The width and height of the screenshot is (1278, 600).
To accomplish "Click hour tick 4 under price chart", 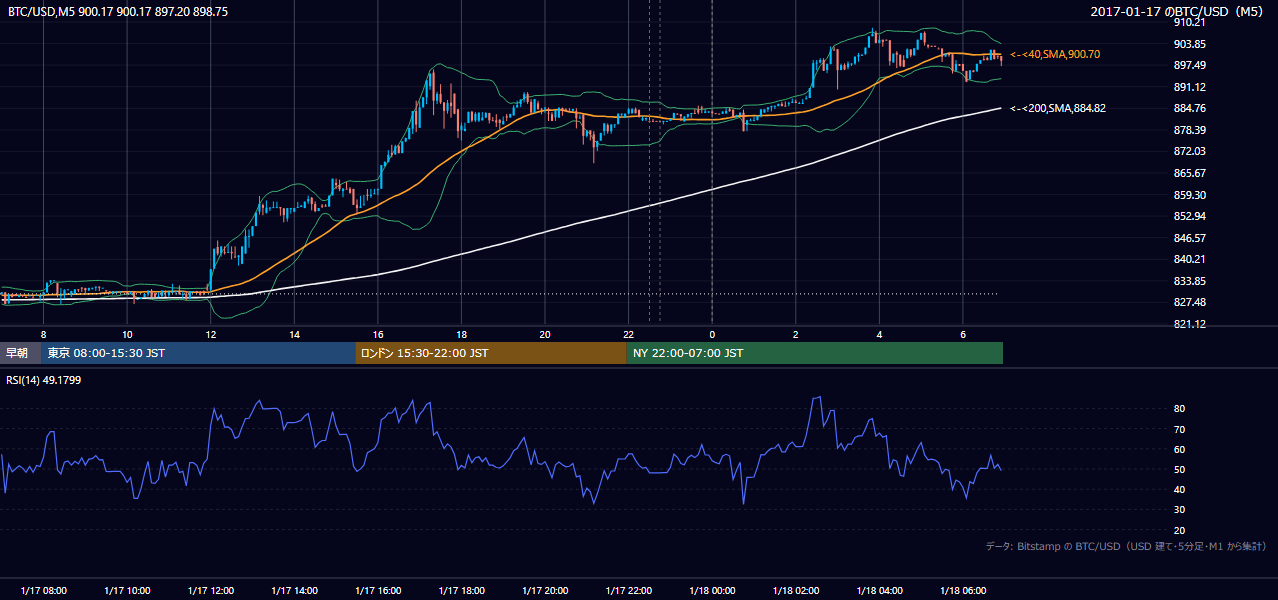I will click(x=879, y=334).
